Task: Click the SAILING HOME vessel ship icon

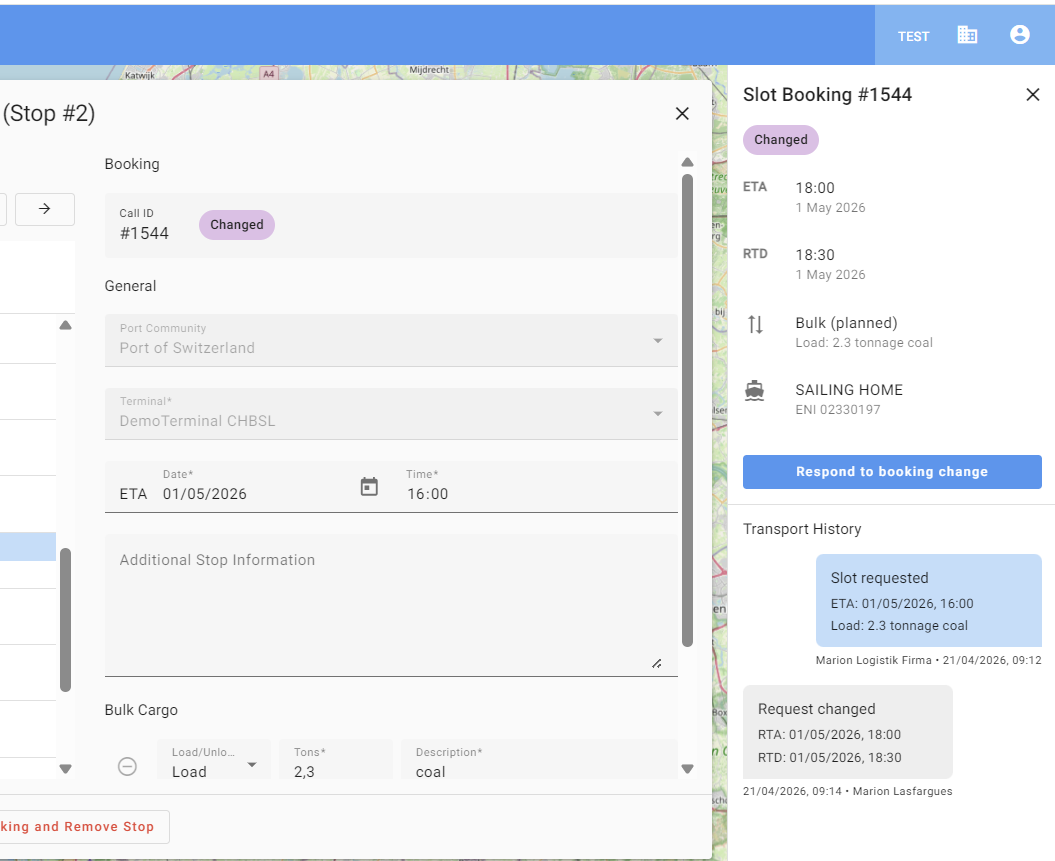Action: (755, 390)
